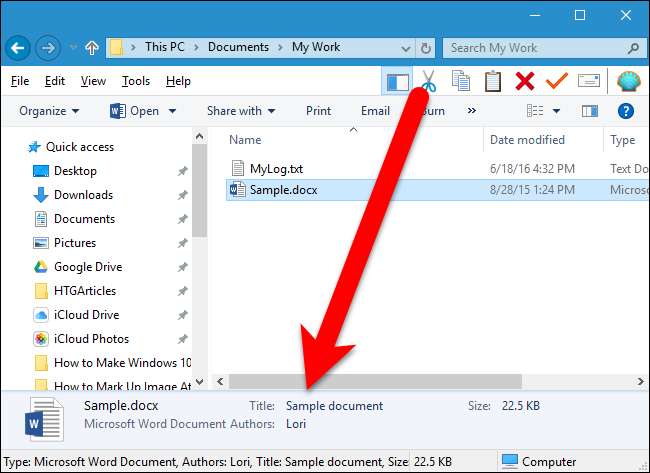Click the Authors value Lori

(x=296, y=424)
